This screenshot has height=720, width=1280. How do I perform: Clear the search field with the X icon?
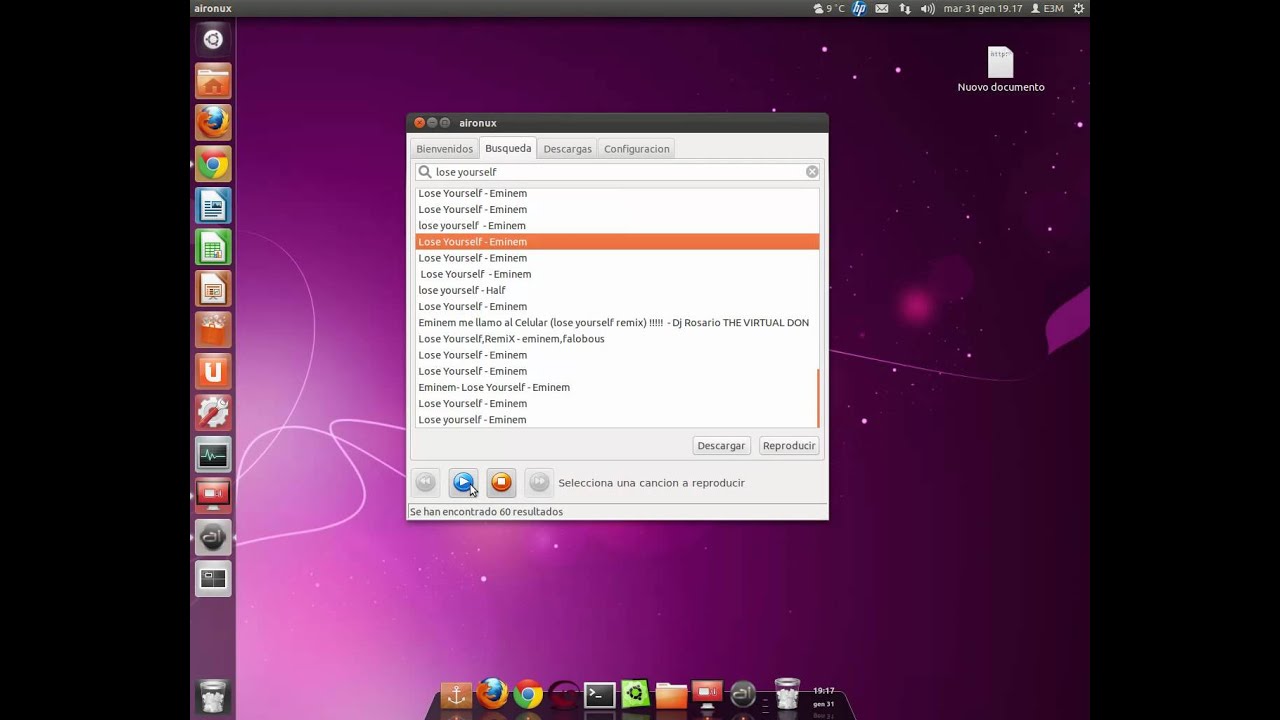click(812, 172)
